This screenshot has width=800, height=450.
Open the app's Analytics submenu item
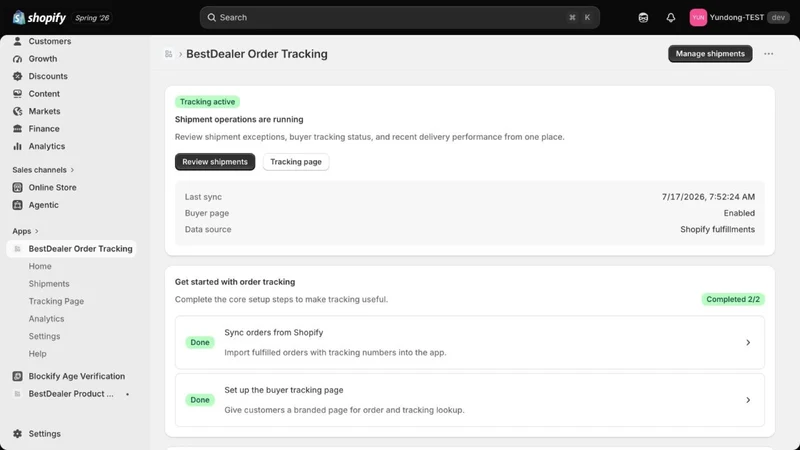pyautogui.click(x=46, y=319)
